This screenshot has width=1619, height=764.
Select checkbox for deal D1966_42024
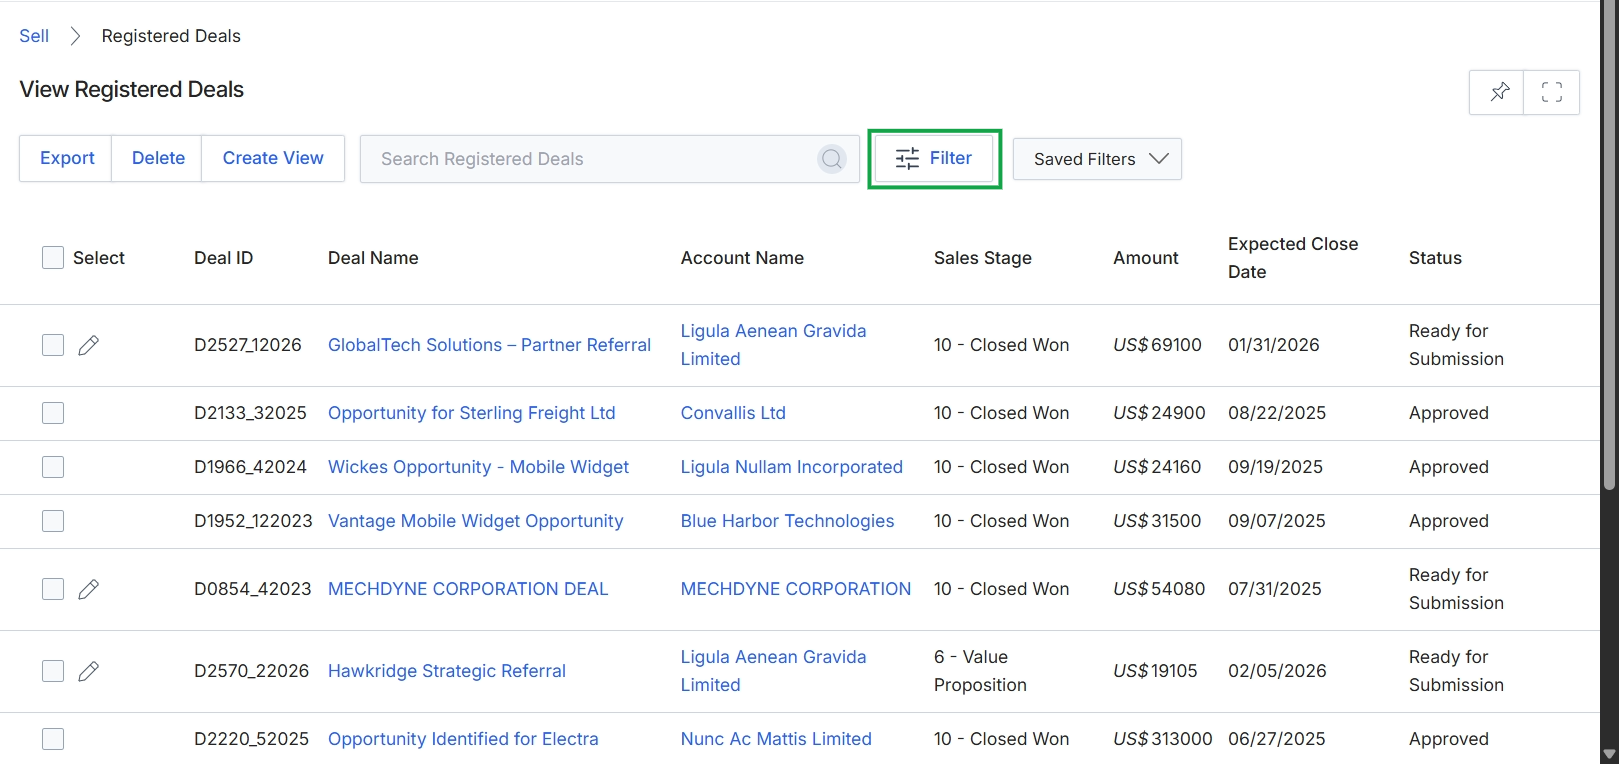click(53, 467)
